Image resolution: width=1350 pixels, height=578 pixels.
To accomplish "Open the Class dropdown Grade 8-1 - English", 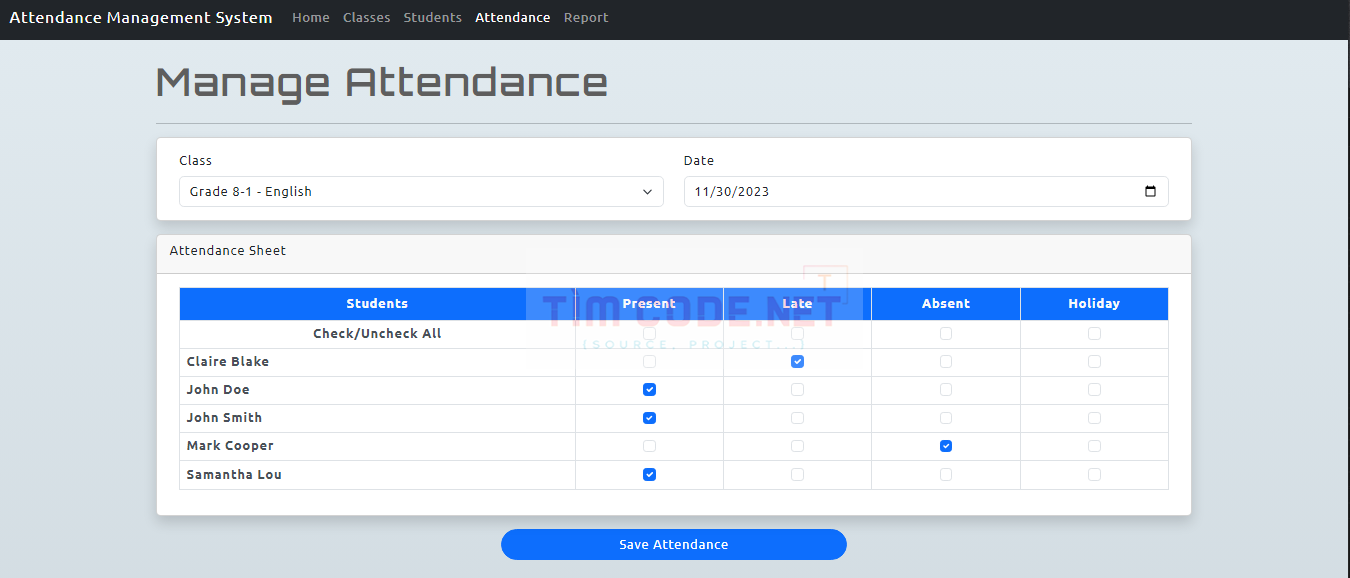I will click(x=421, y=192).
